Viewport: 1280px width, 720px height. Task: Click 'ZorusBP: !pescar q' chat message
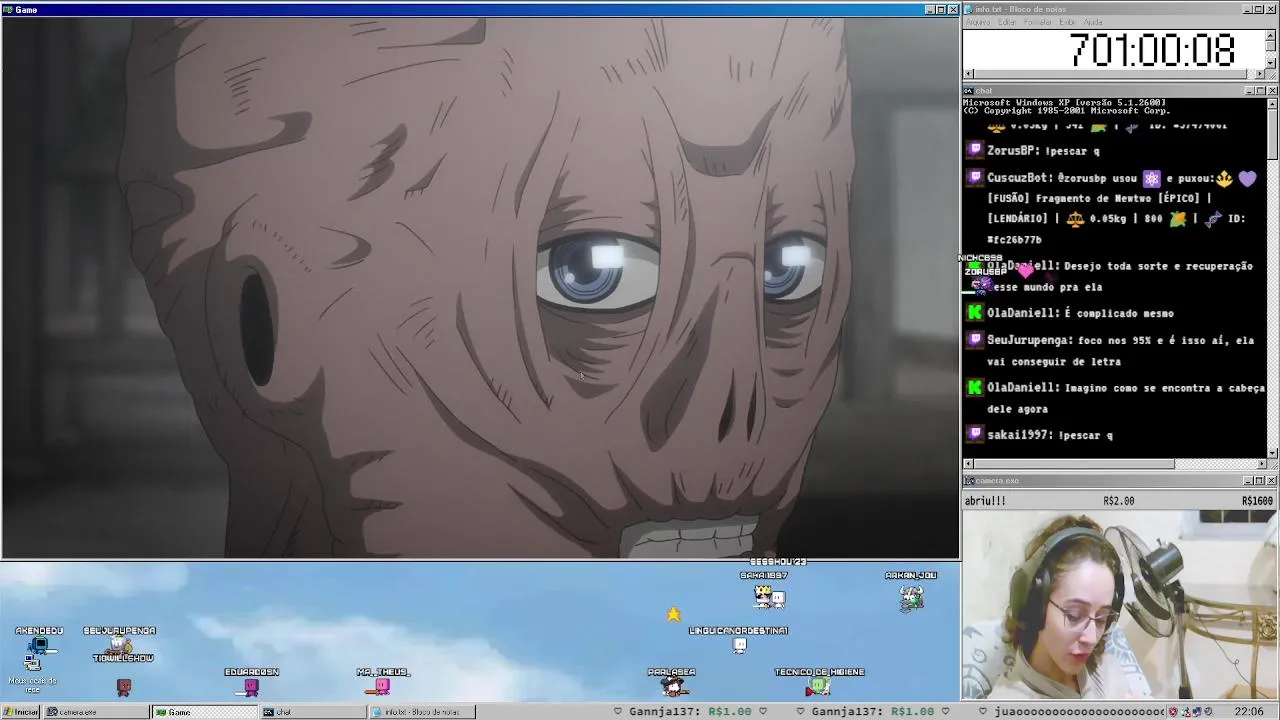coord(1043,151)
